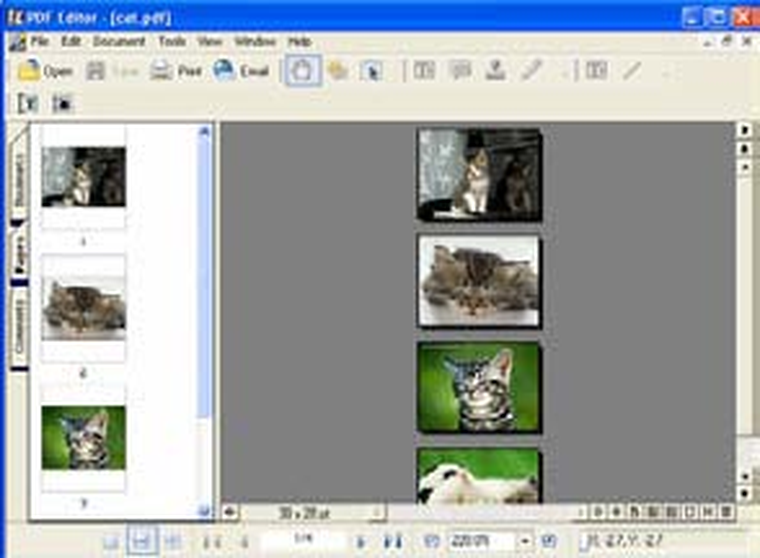Image resolution: width=760 pixels, height=558 pixels.
Task: Click the first page image of two cats
Action: [479, 175]
